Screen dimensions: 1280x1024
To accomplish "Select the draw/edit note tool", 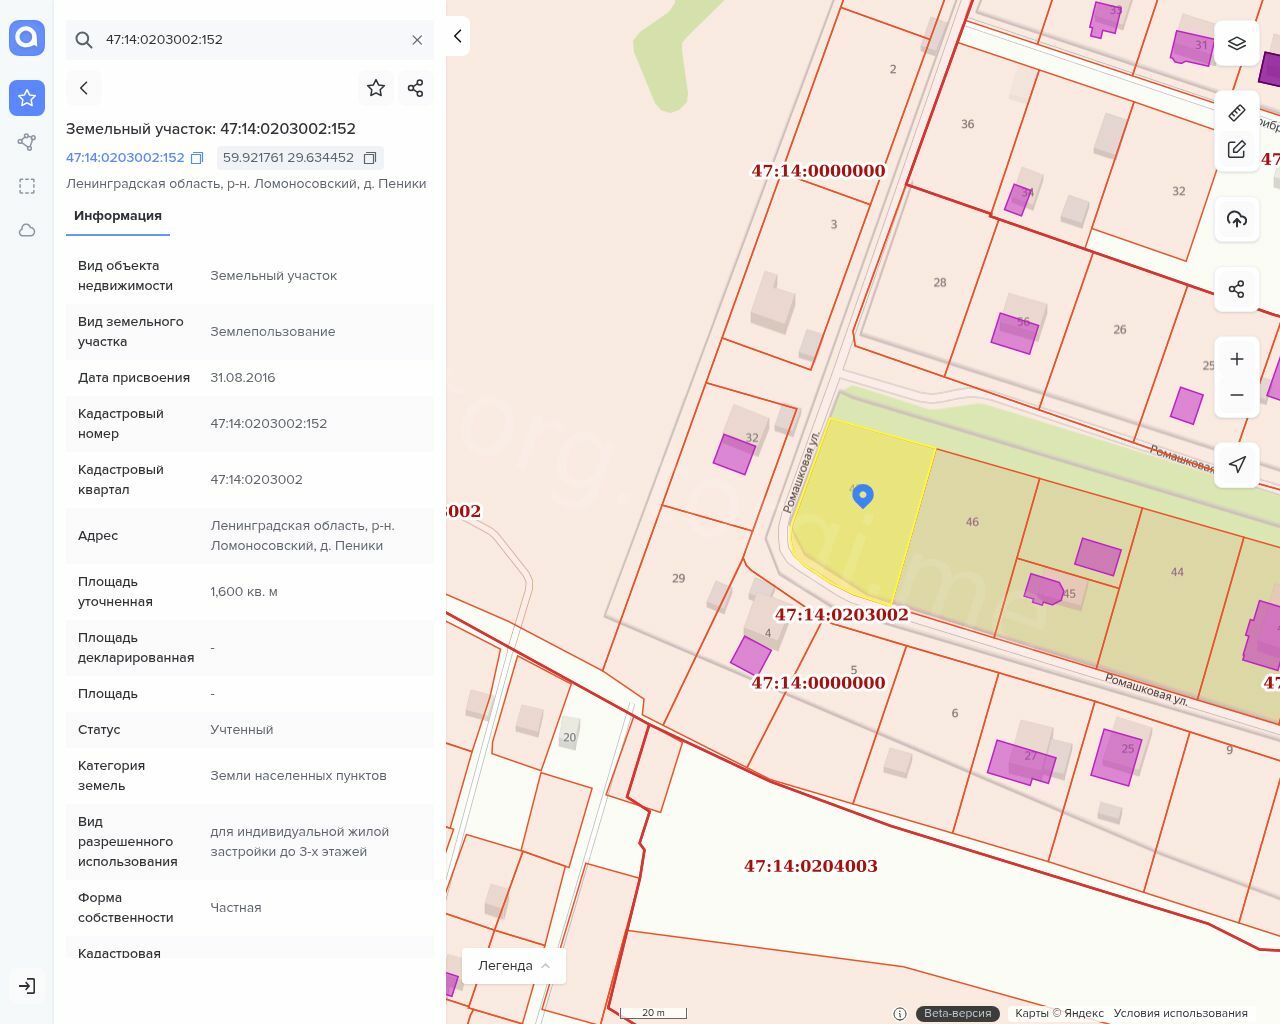I will point(1236,149).
